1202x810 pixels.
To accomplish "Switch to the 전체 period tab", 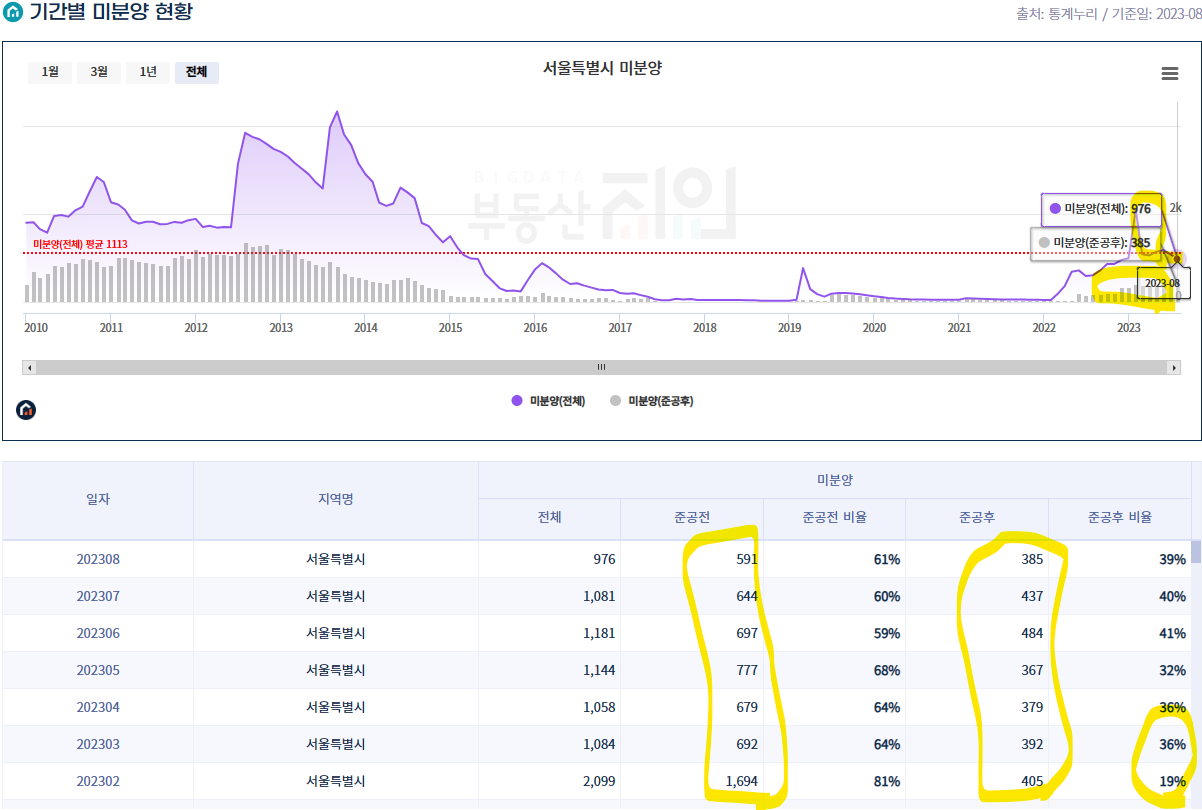I will [x=196, y=73].
